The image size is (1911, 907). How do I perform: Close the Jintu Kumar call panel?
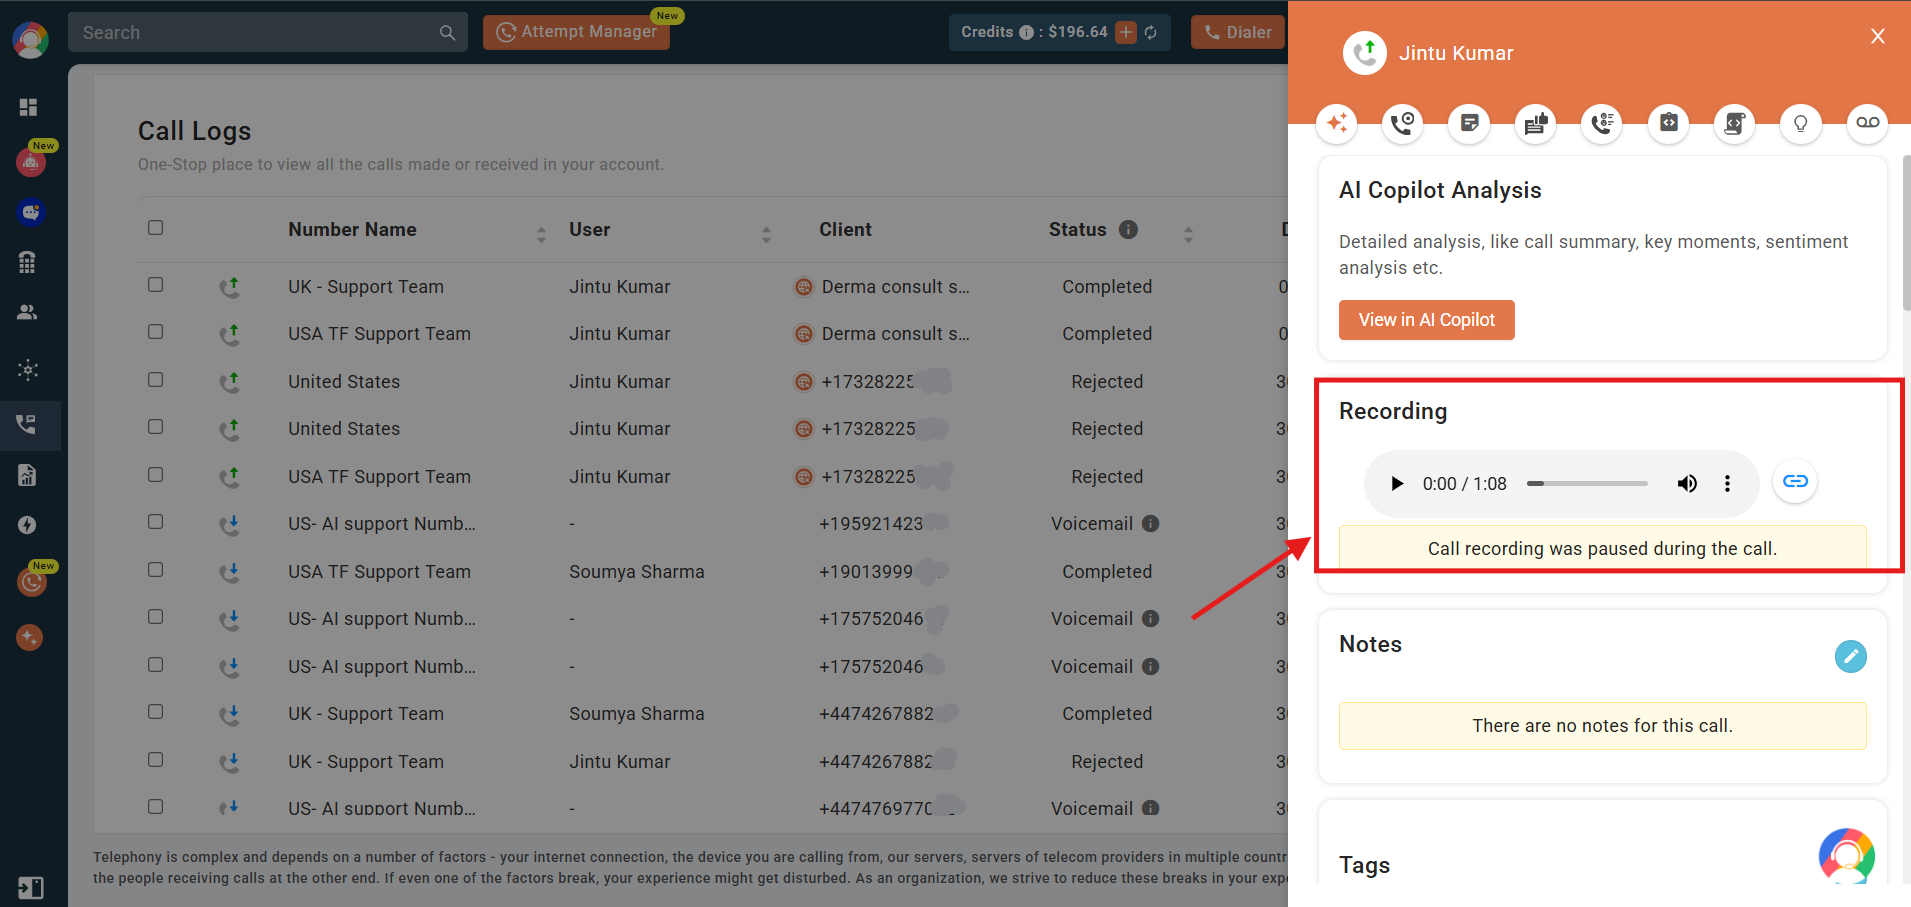pyautogui.click(x=1878, y=36)
